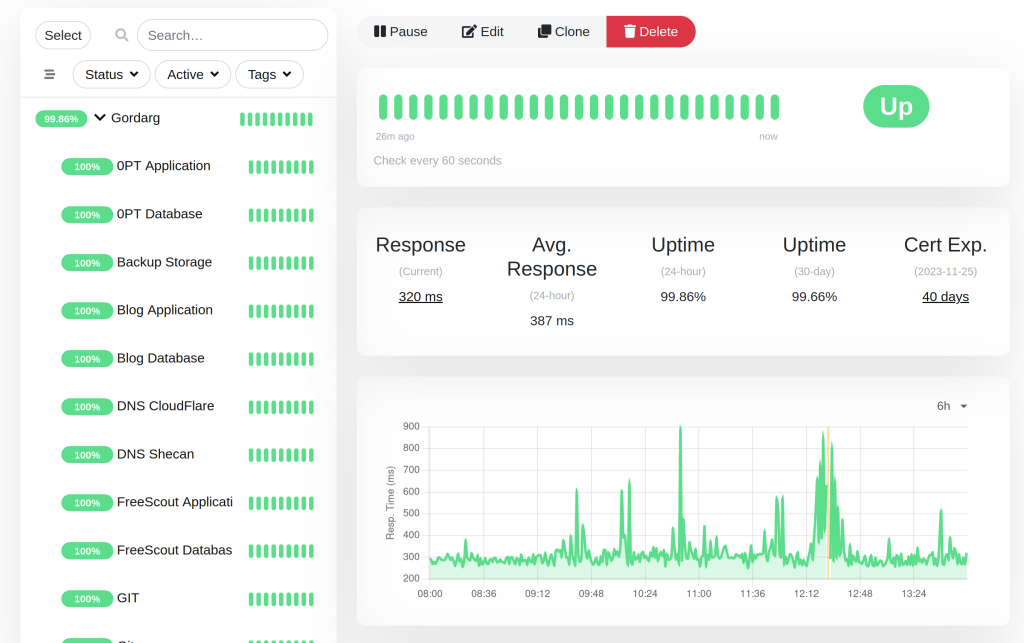Viewport: 1024px width, 643px height.
Task: Open the Status filter dropdown
Action: tap(112, 74)
